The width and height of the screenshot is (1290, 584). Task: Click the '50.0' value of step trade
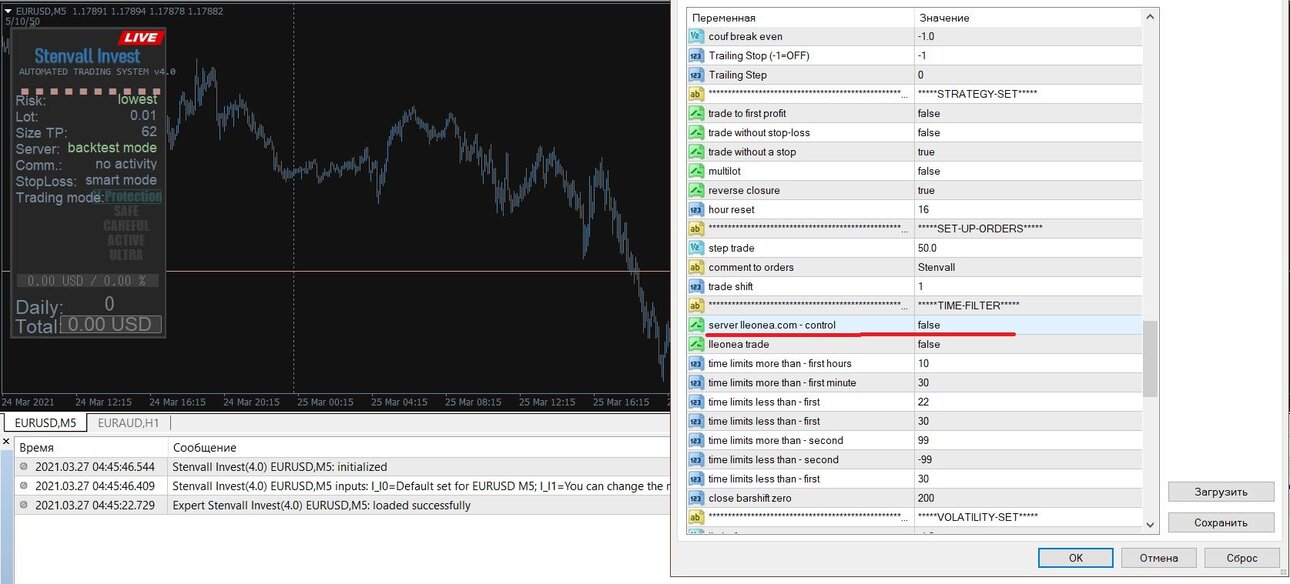click(x=927, y=248)
